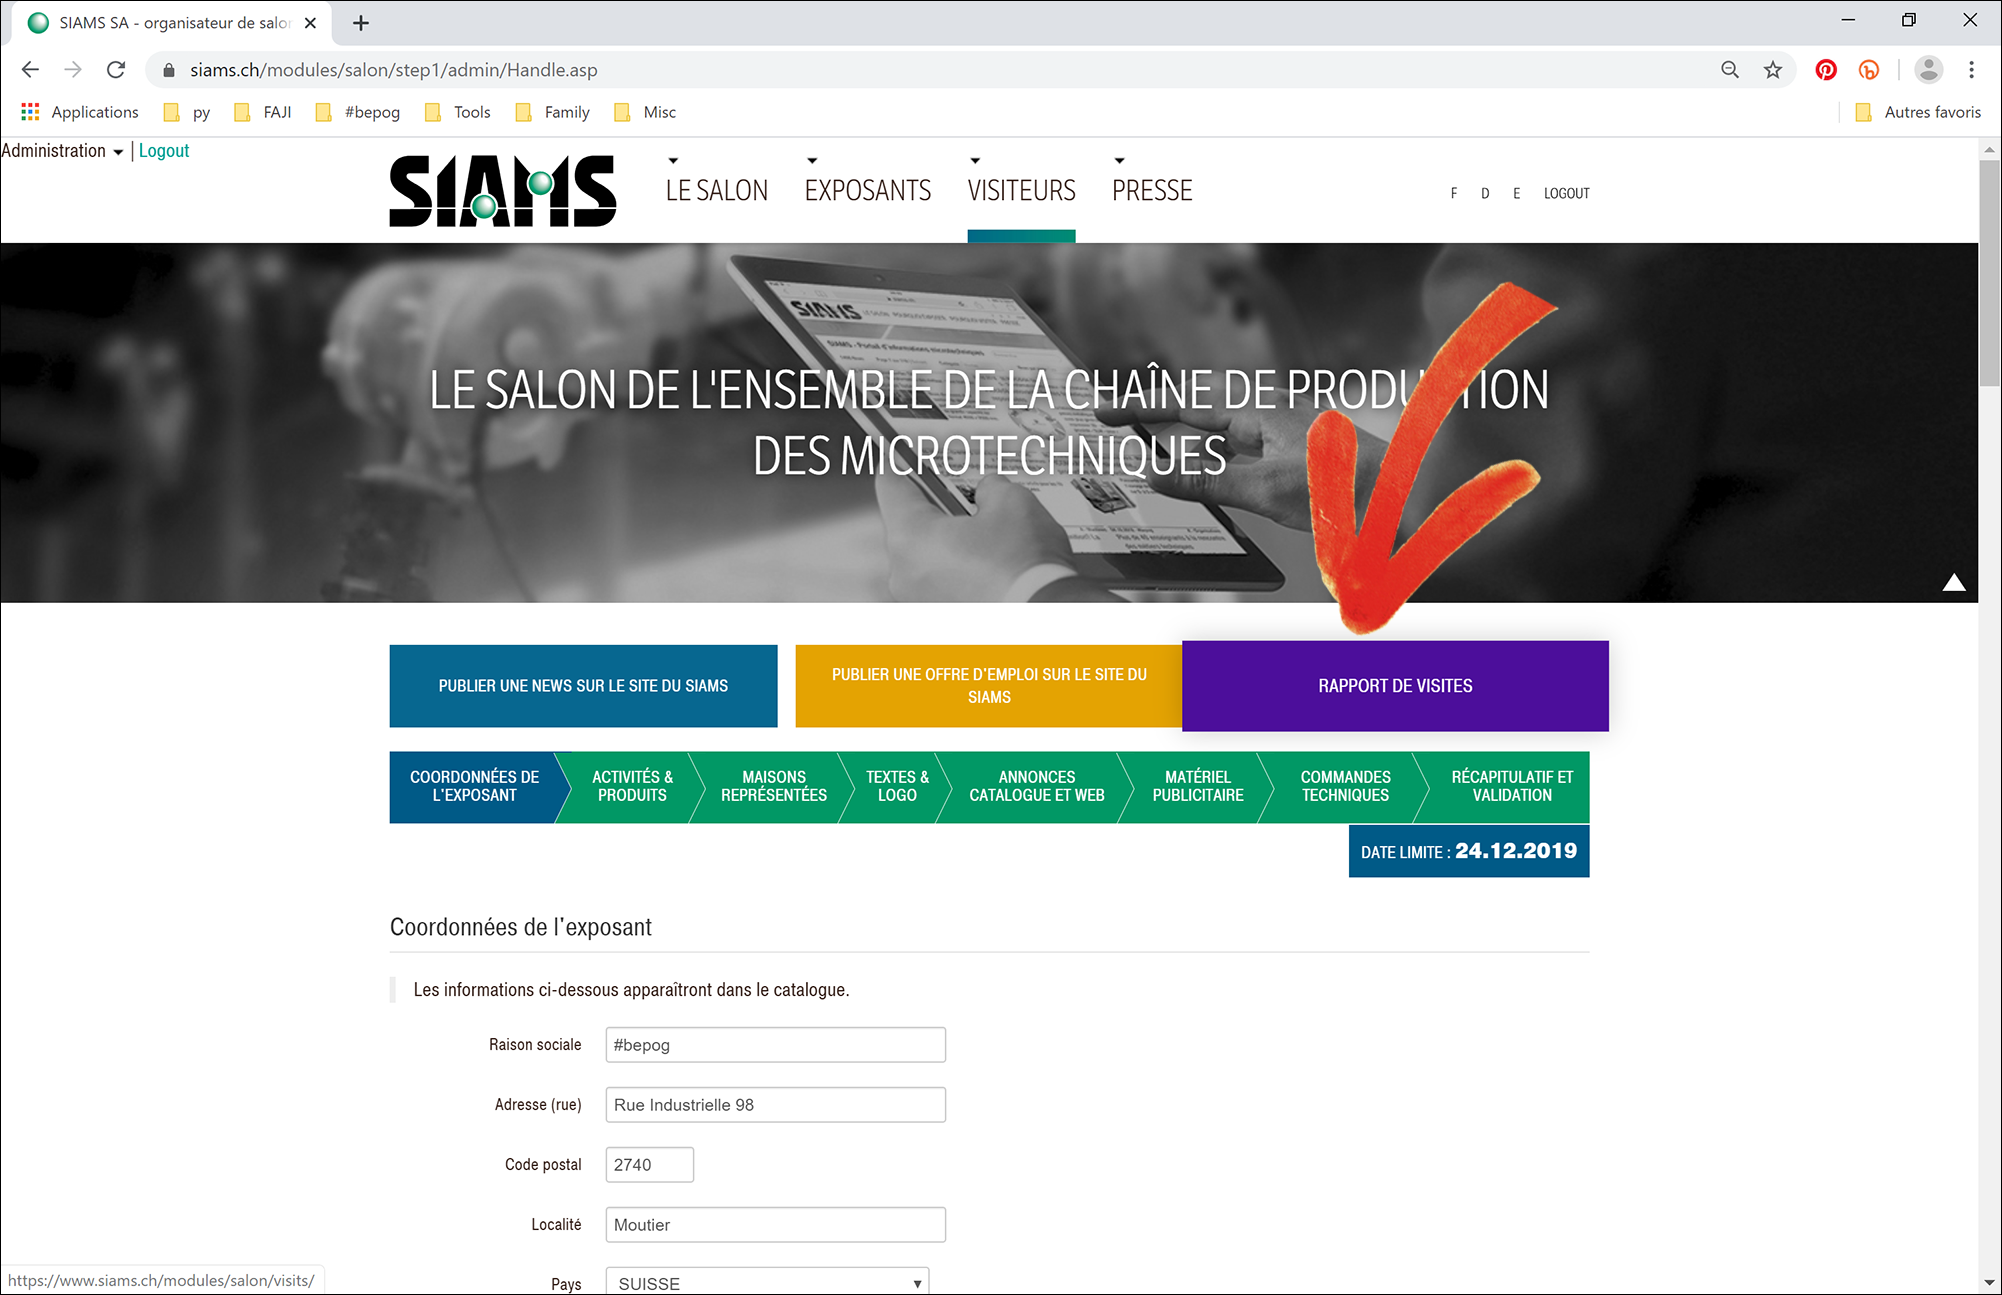Click the white scroll-to-top triangle
Image resolution: width=2002 pixels, height=1295 pixels.
click(1954, 582)
